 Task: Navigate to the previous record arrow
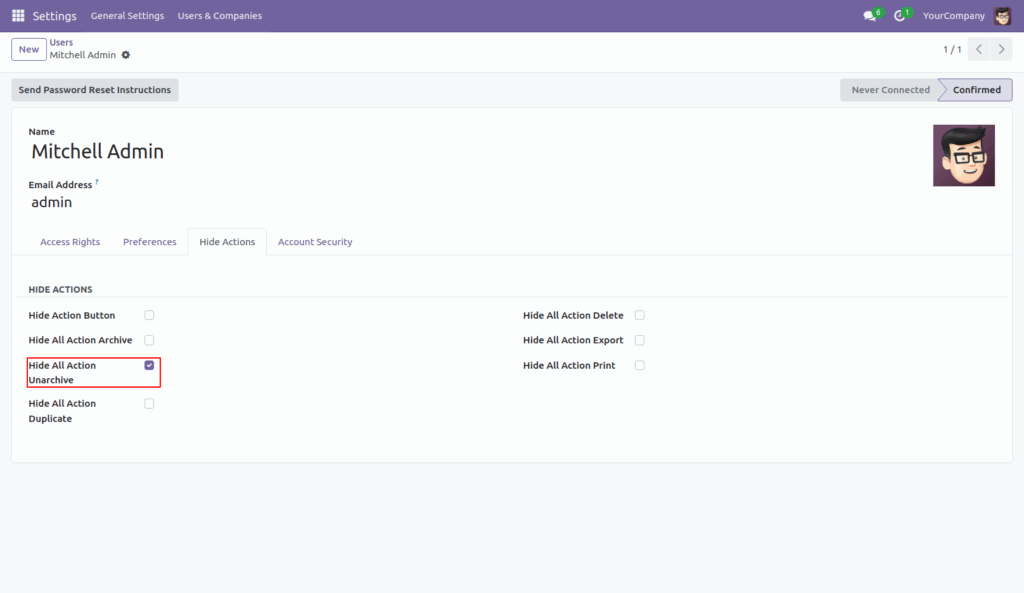tap(978, 48)
